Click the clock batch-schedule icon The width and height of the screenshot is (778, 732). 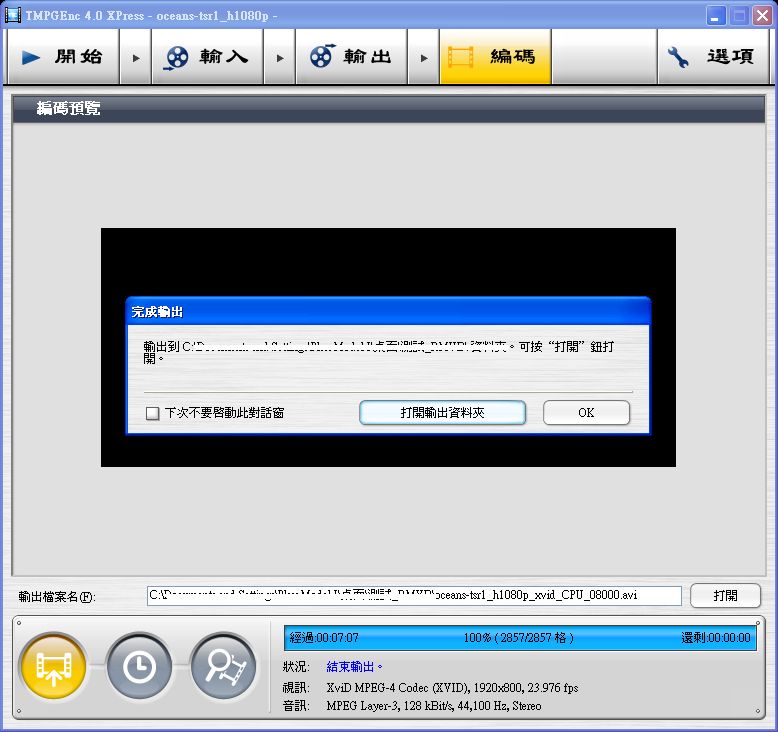(x=138, y=666)
